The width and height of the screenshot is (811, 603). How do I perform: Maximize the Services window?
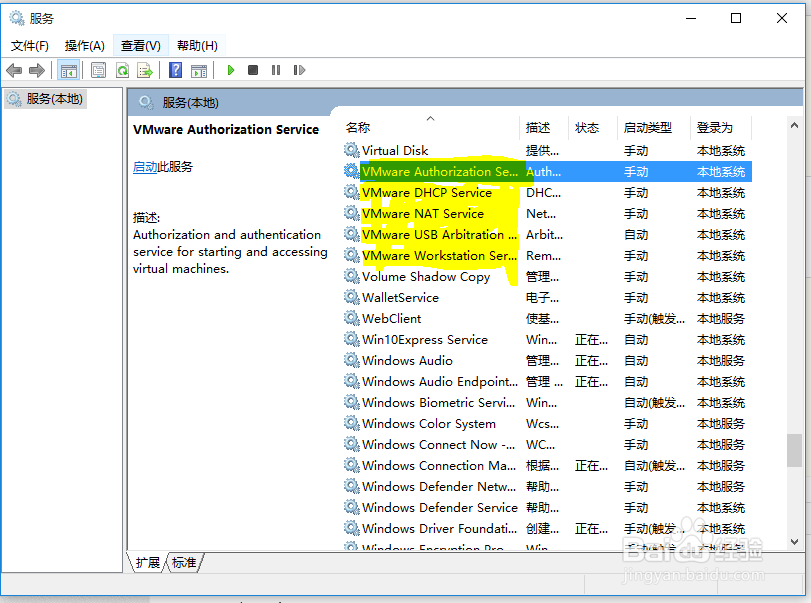click(736, 19)
